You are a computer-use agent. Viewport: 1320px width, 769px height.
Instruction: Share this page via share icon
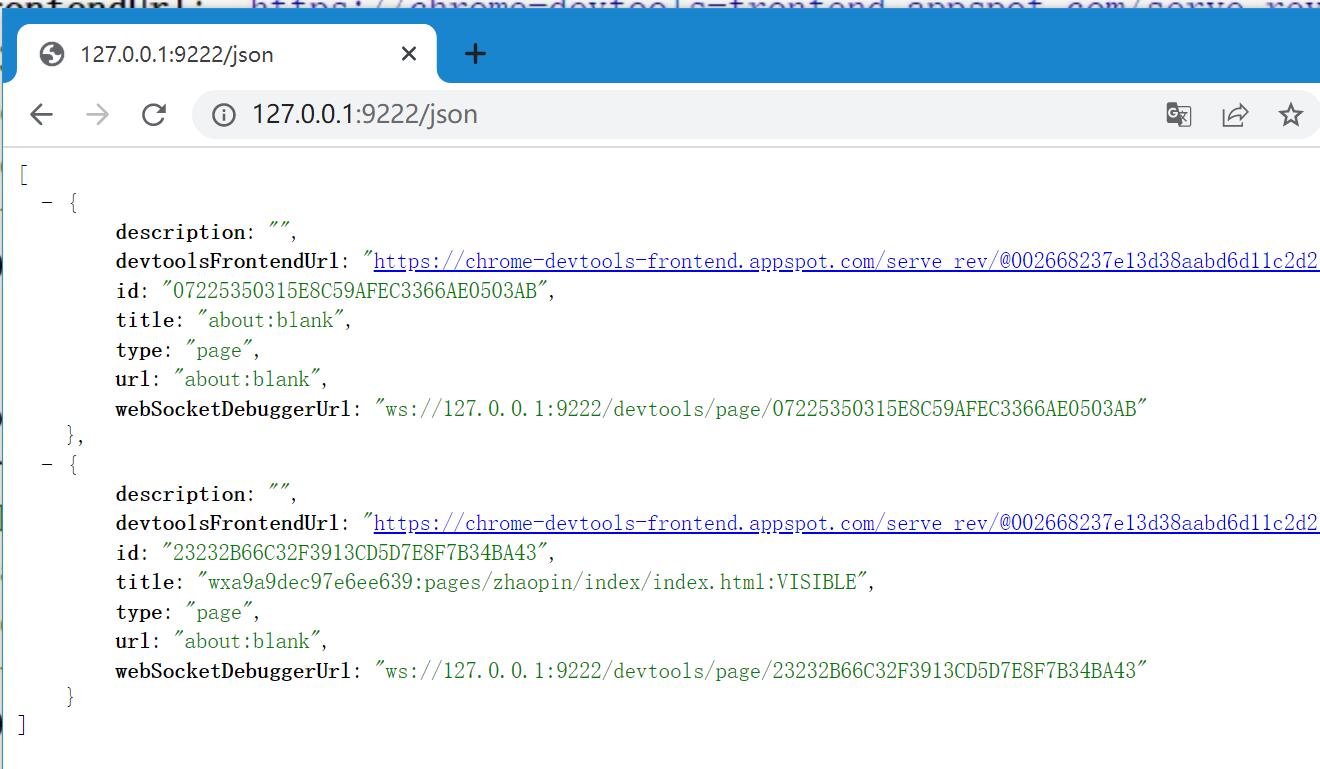[1235, 114]
